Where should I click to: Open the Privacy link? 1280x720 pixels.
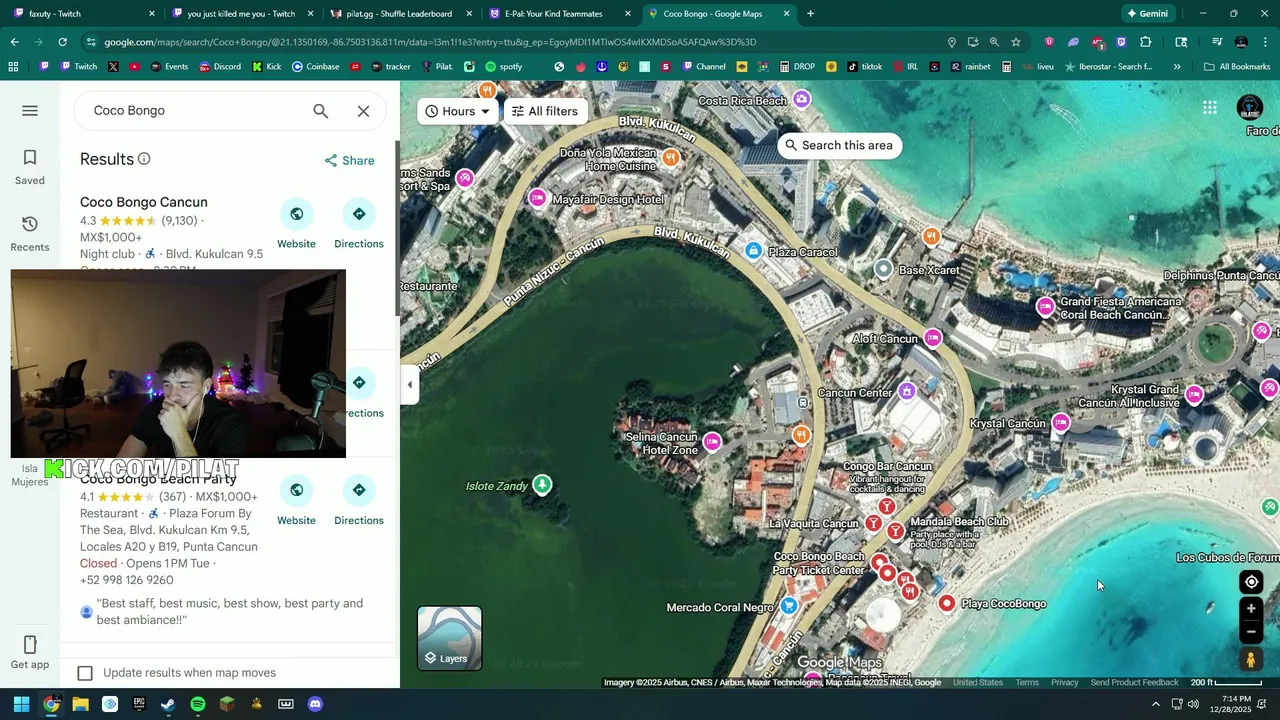[1064, 682]
